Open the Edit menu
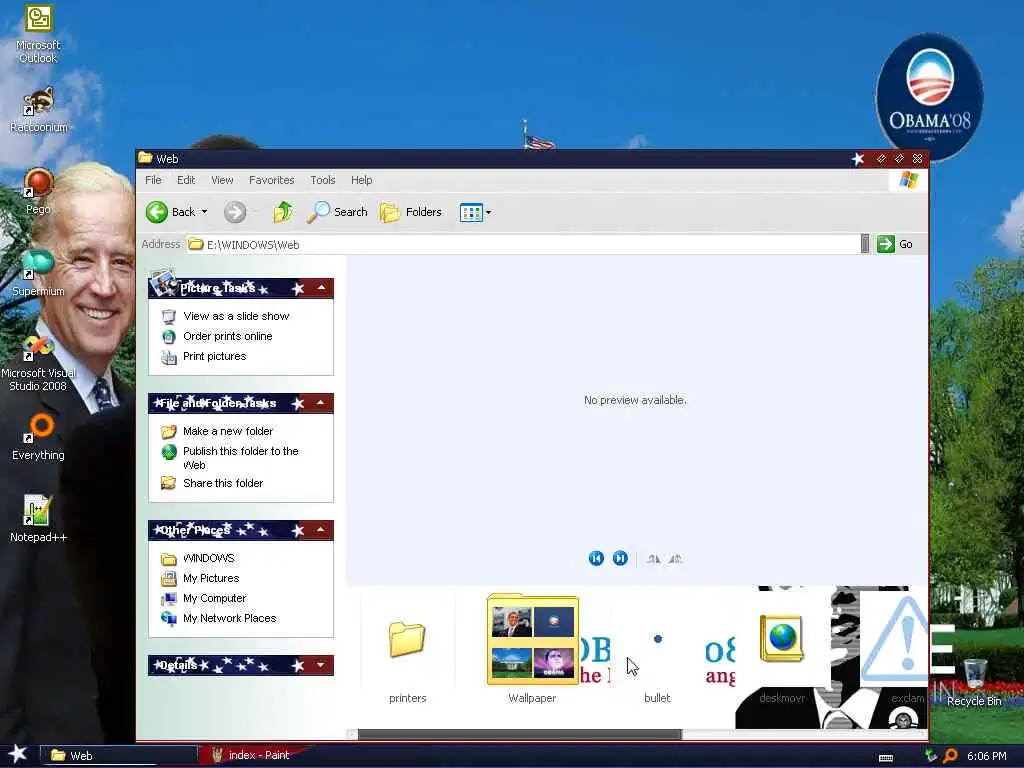 coord(186,180)
